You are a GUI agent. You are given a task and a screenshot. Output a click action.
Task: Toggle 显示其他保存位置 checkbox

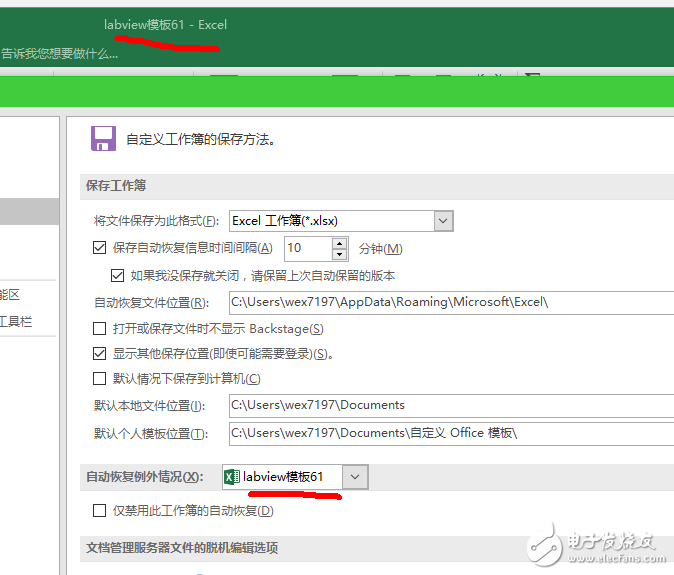(x=99, y=354)
